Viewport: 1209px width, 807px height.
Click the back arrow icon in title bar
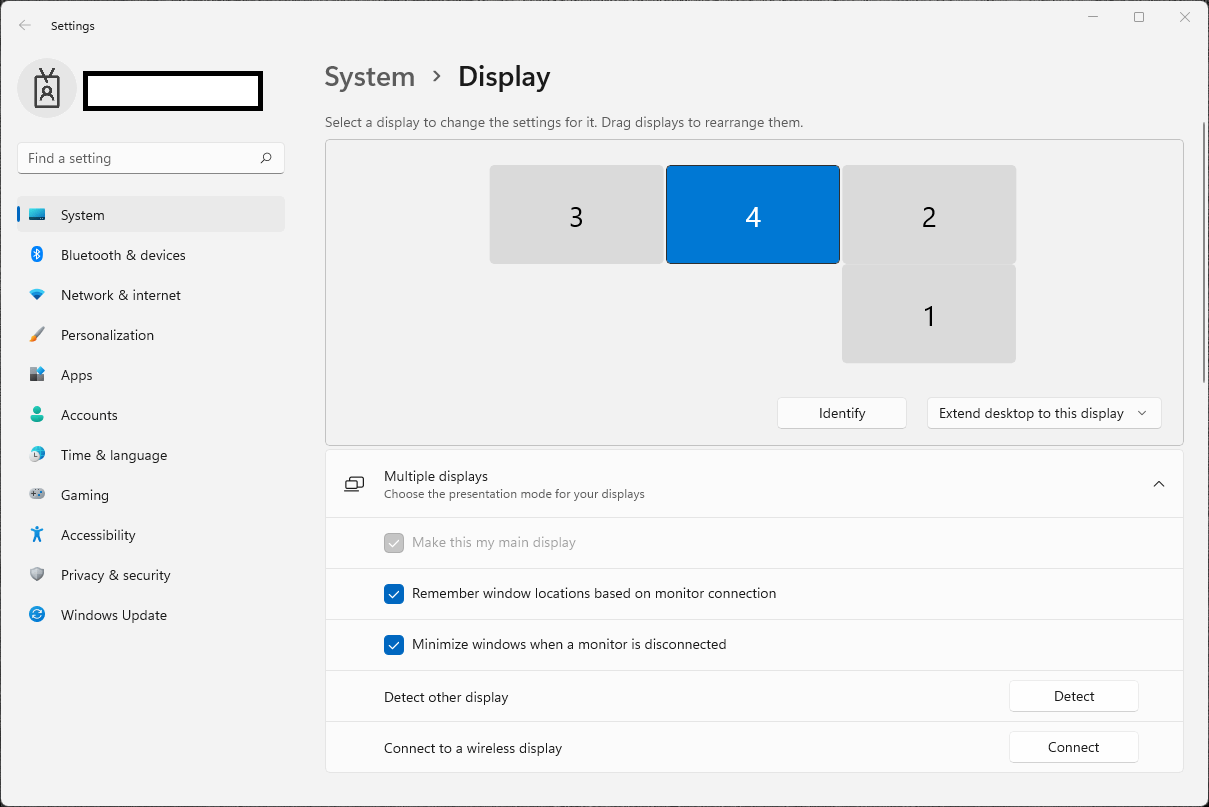pos(25,25)
